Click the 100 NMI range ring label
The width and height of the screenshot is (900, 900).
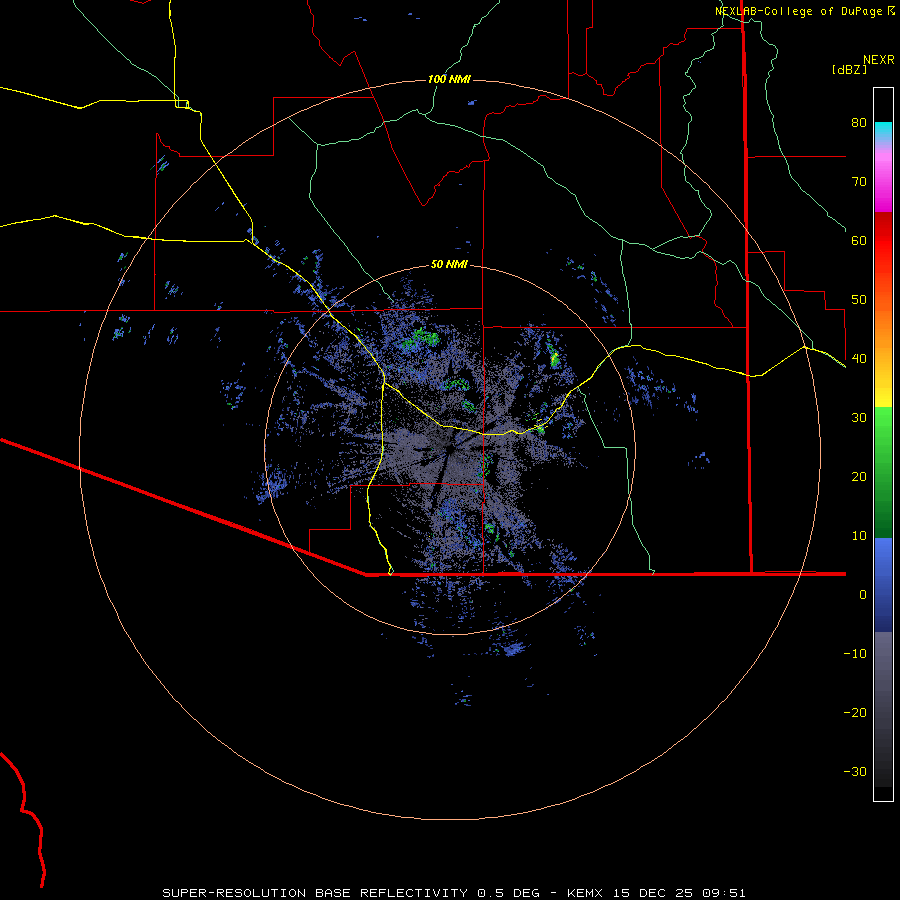pos(449,79)
